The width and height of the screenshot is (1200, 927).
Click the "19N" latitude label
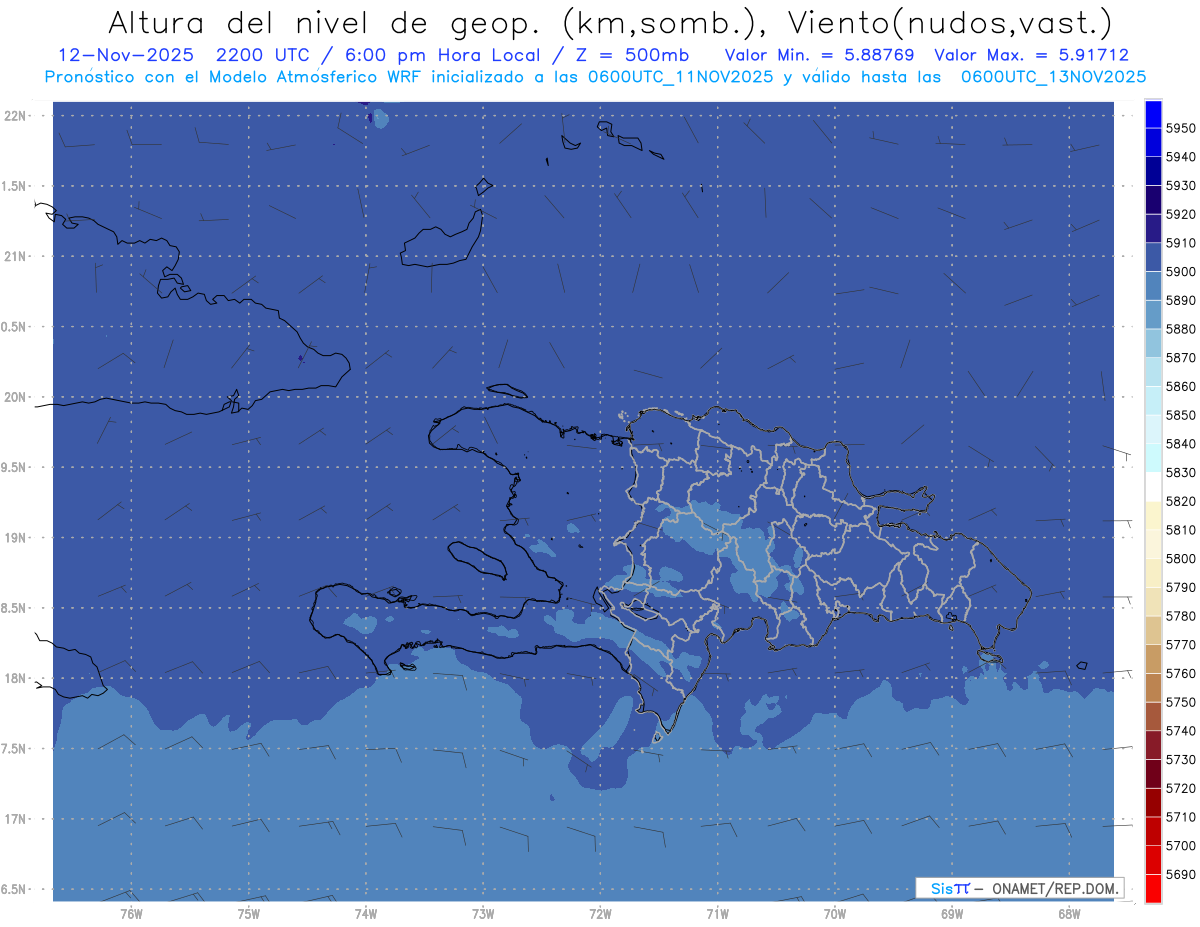14,537
